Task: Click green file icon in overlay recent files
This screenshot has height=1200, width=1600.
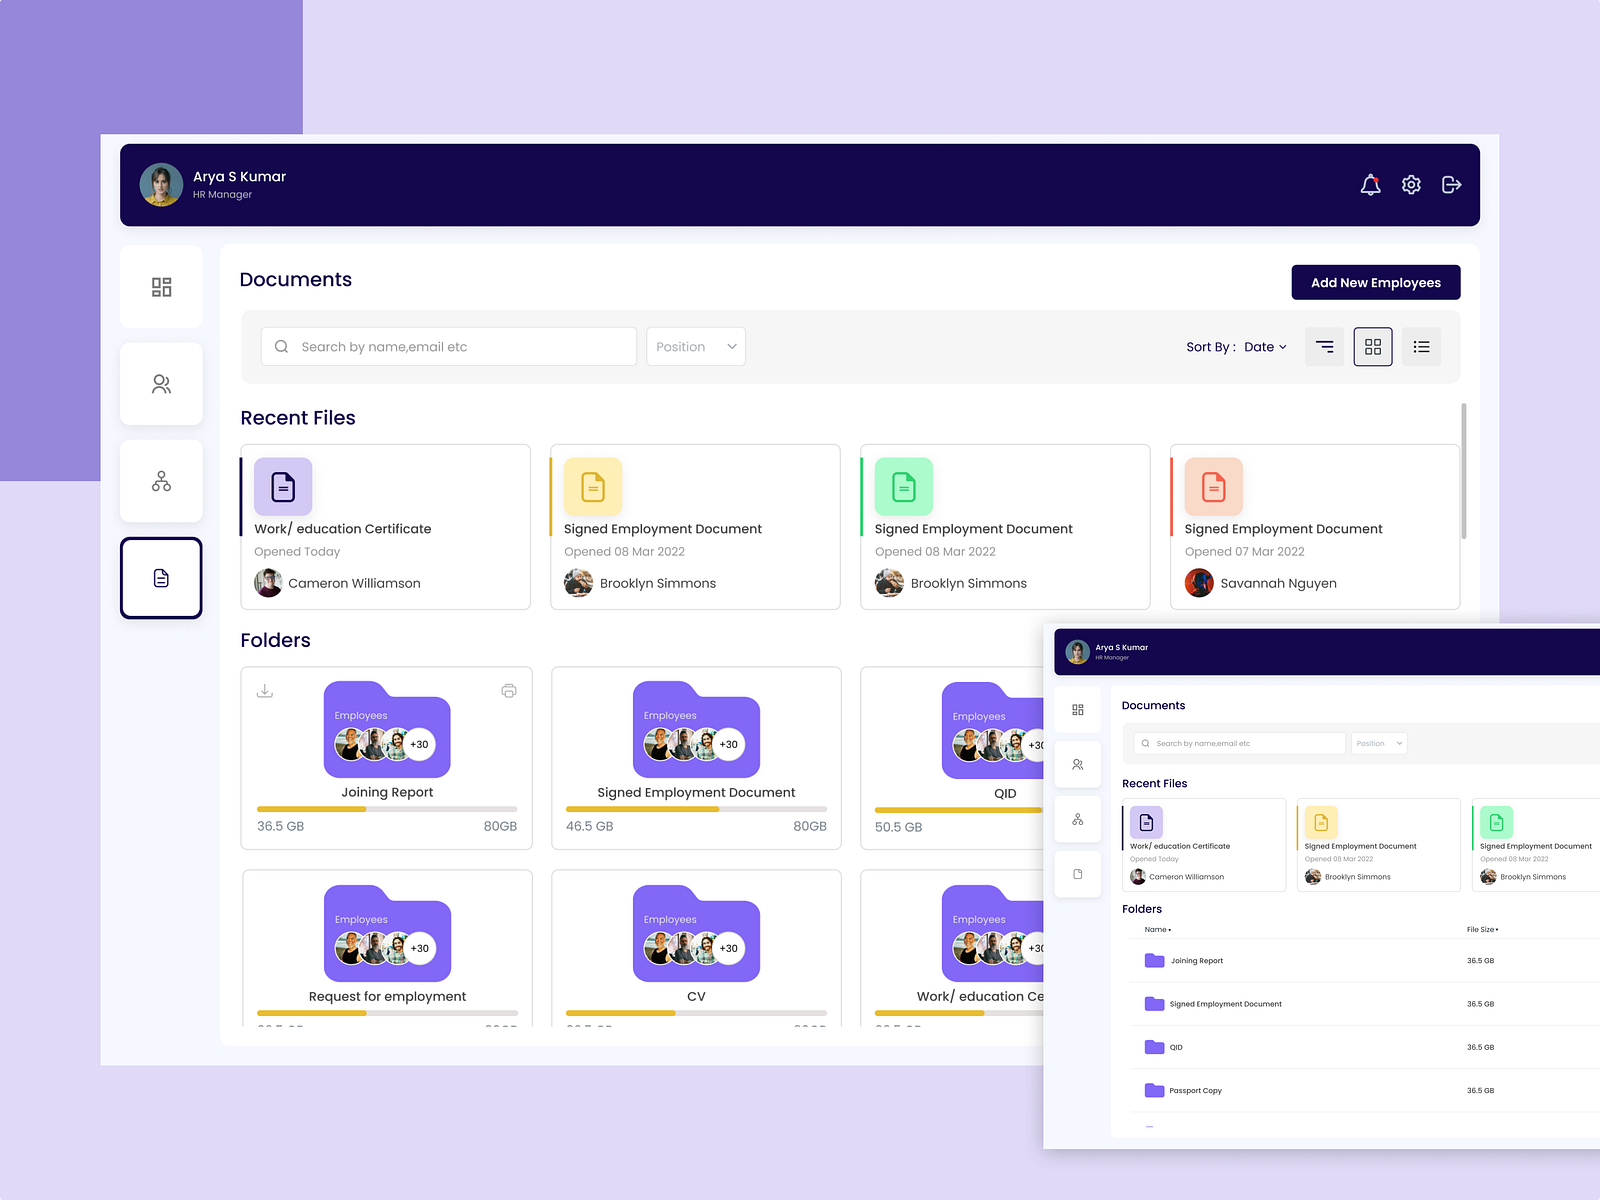Action: coord(1496,822)
